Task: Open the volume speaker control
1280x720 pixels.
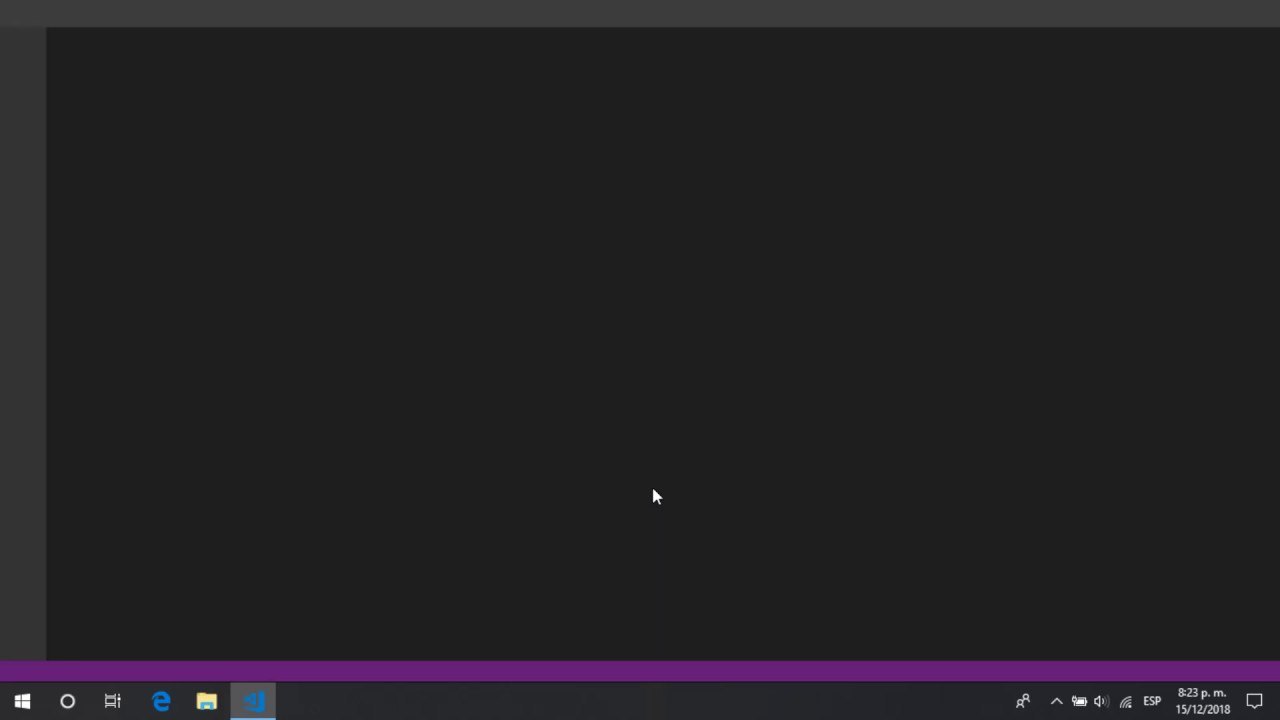Action: tap(1101, 702)
